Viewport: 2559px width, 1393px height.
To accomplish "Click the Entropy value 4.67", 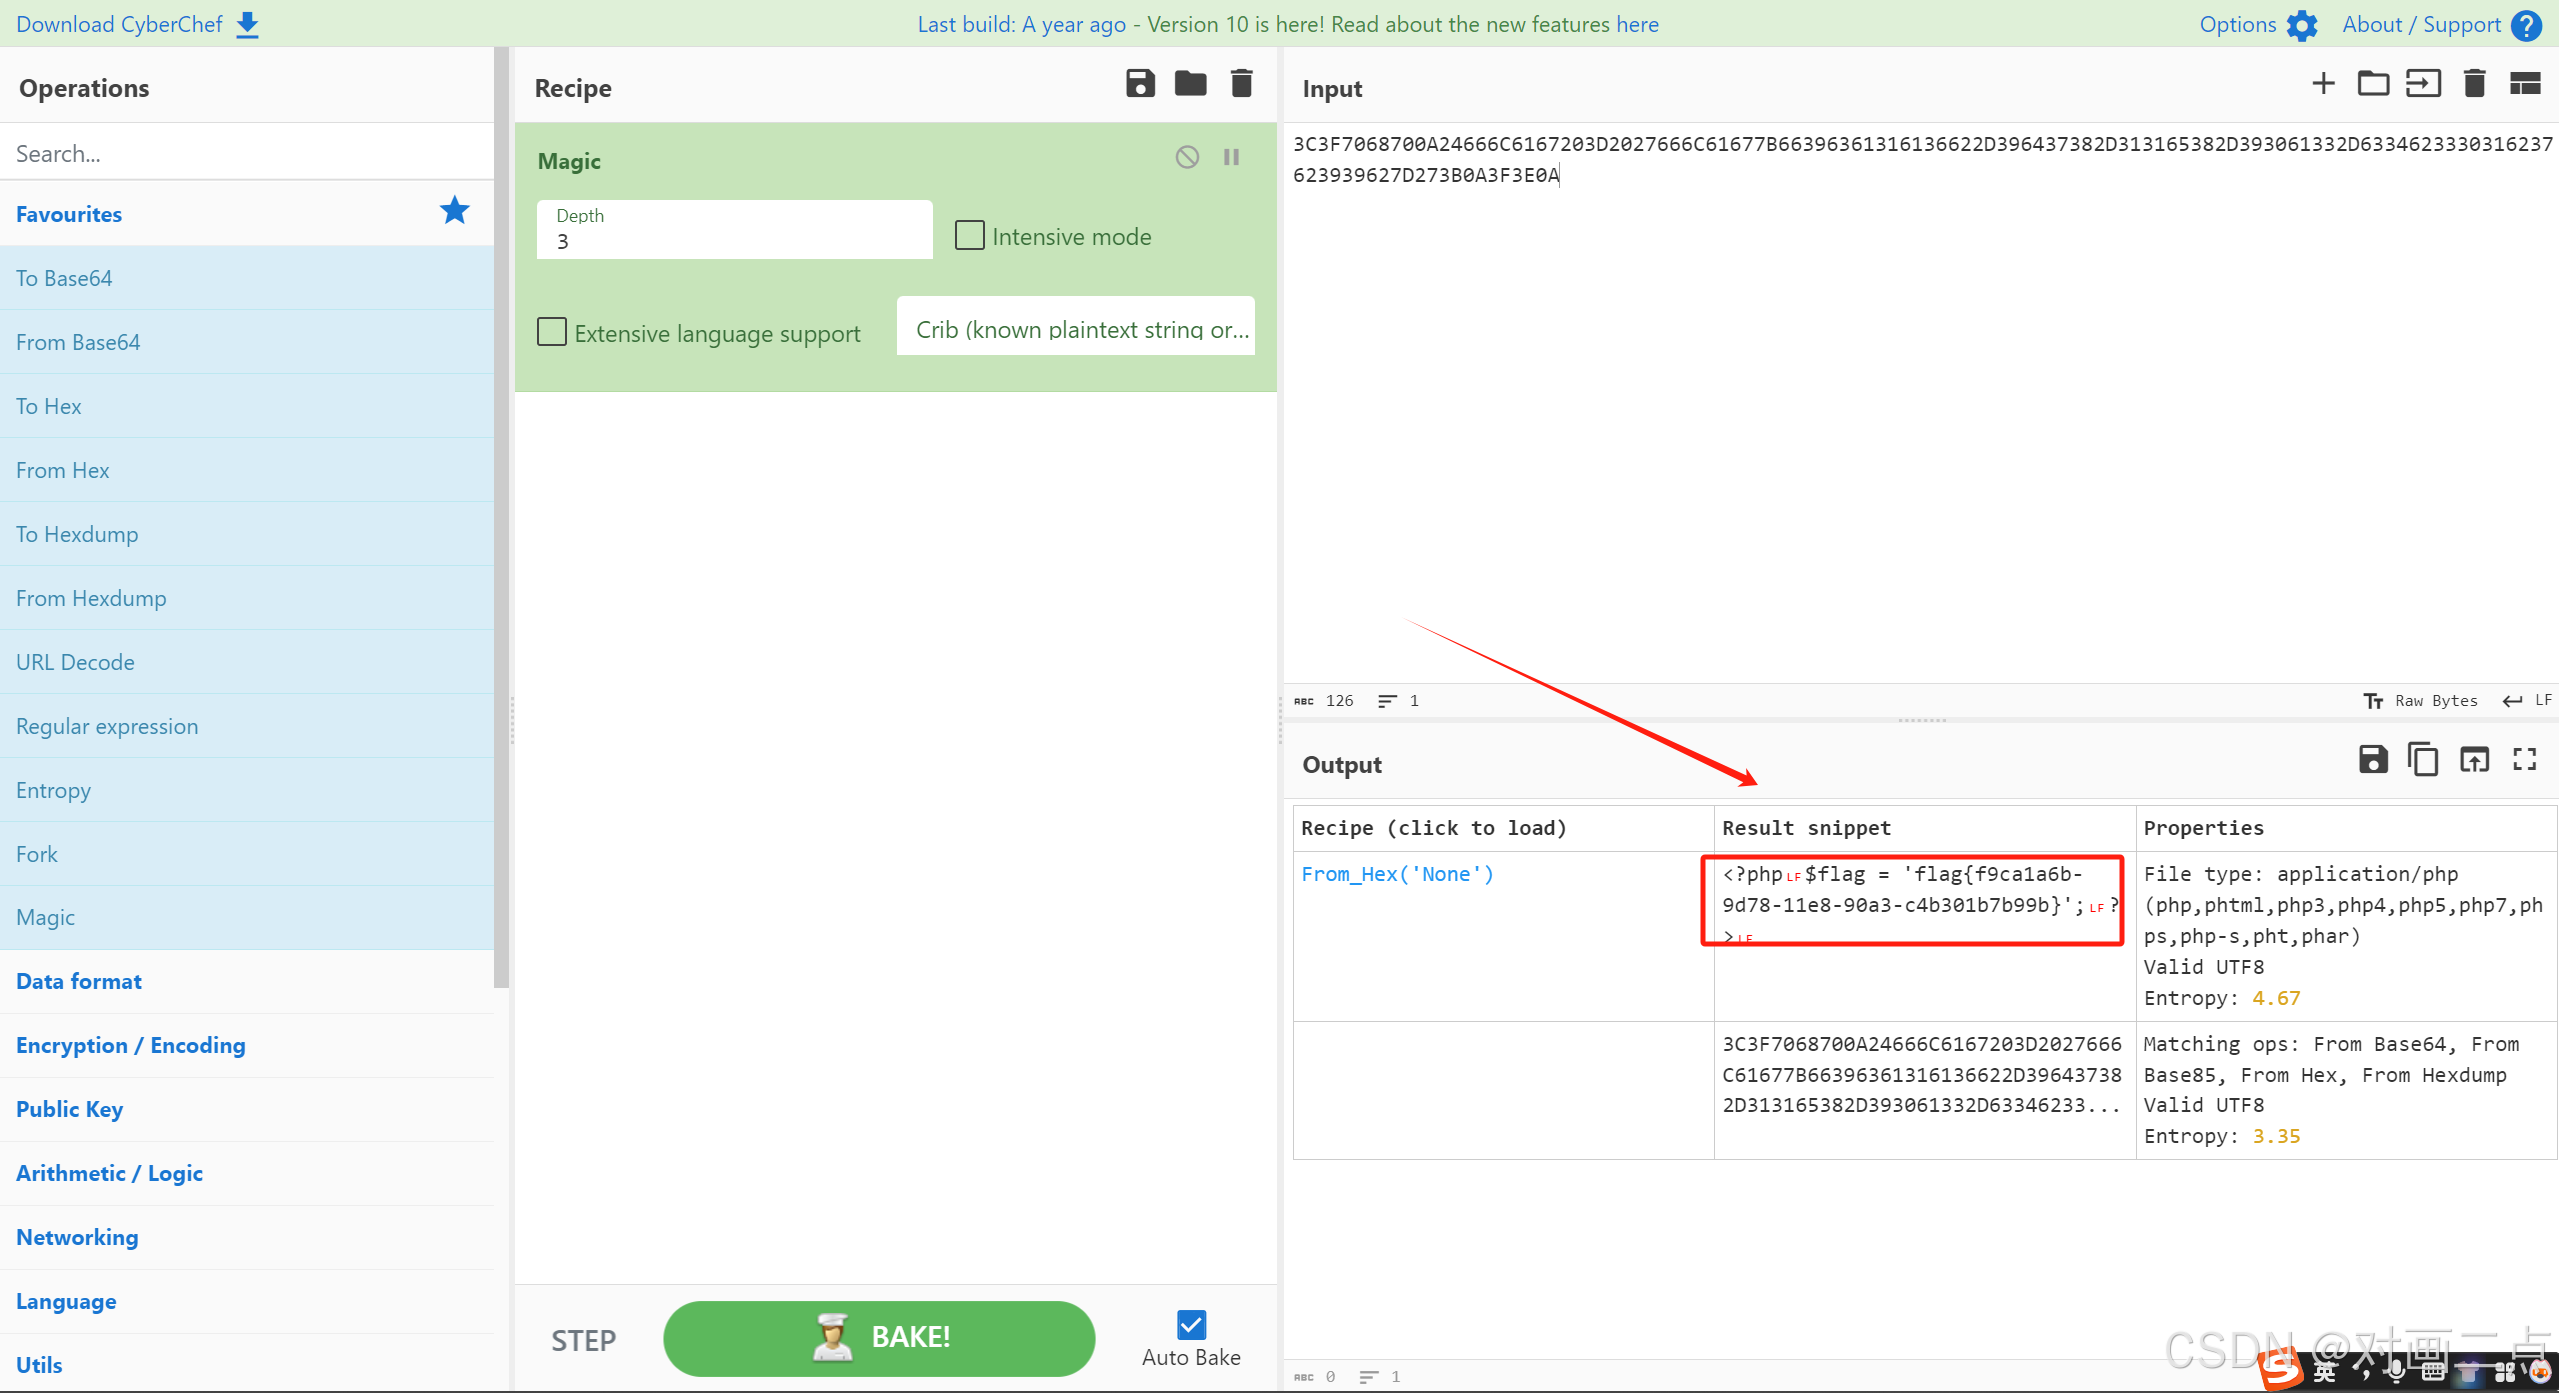I will [2276, 998].
